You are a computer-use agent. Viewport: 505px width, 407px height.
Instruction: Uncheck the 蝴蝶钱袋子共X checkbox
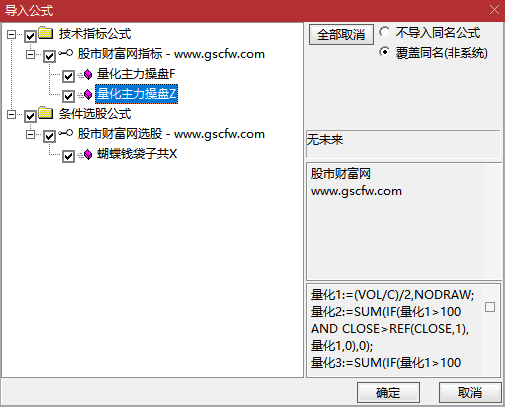click(x=68, y=156)
